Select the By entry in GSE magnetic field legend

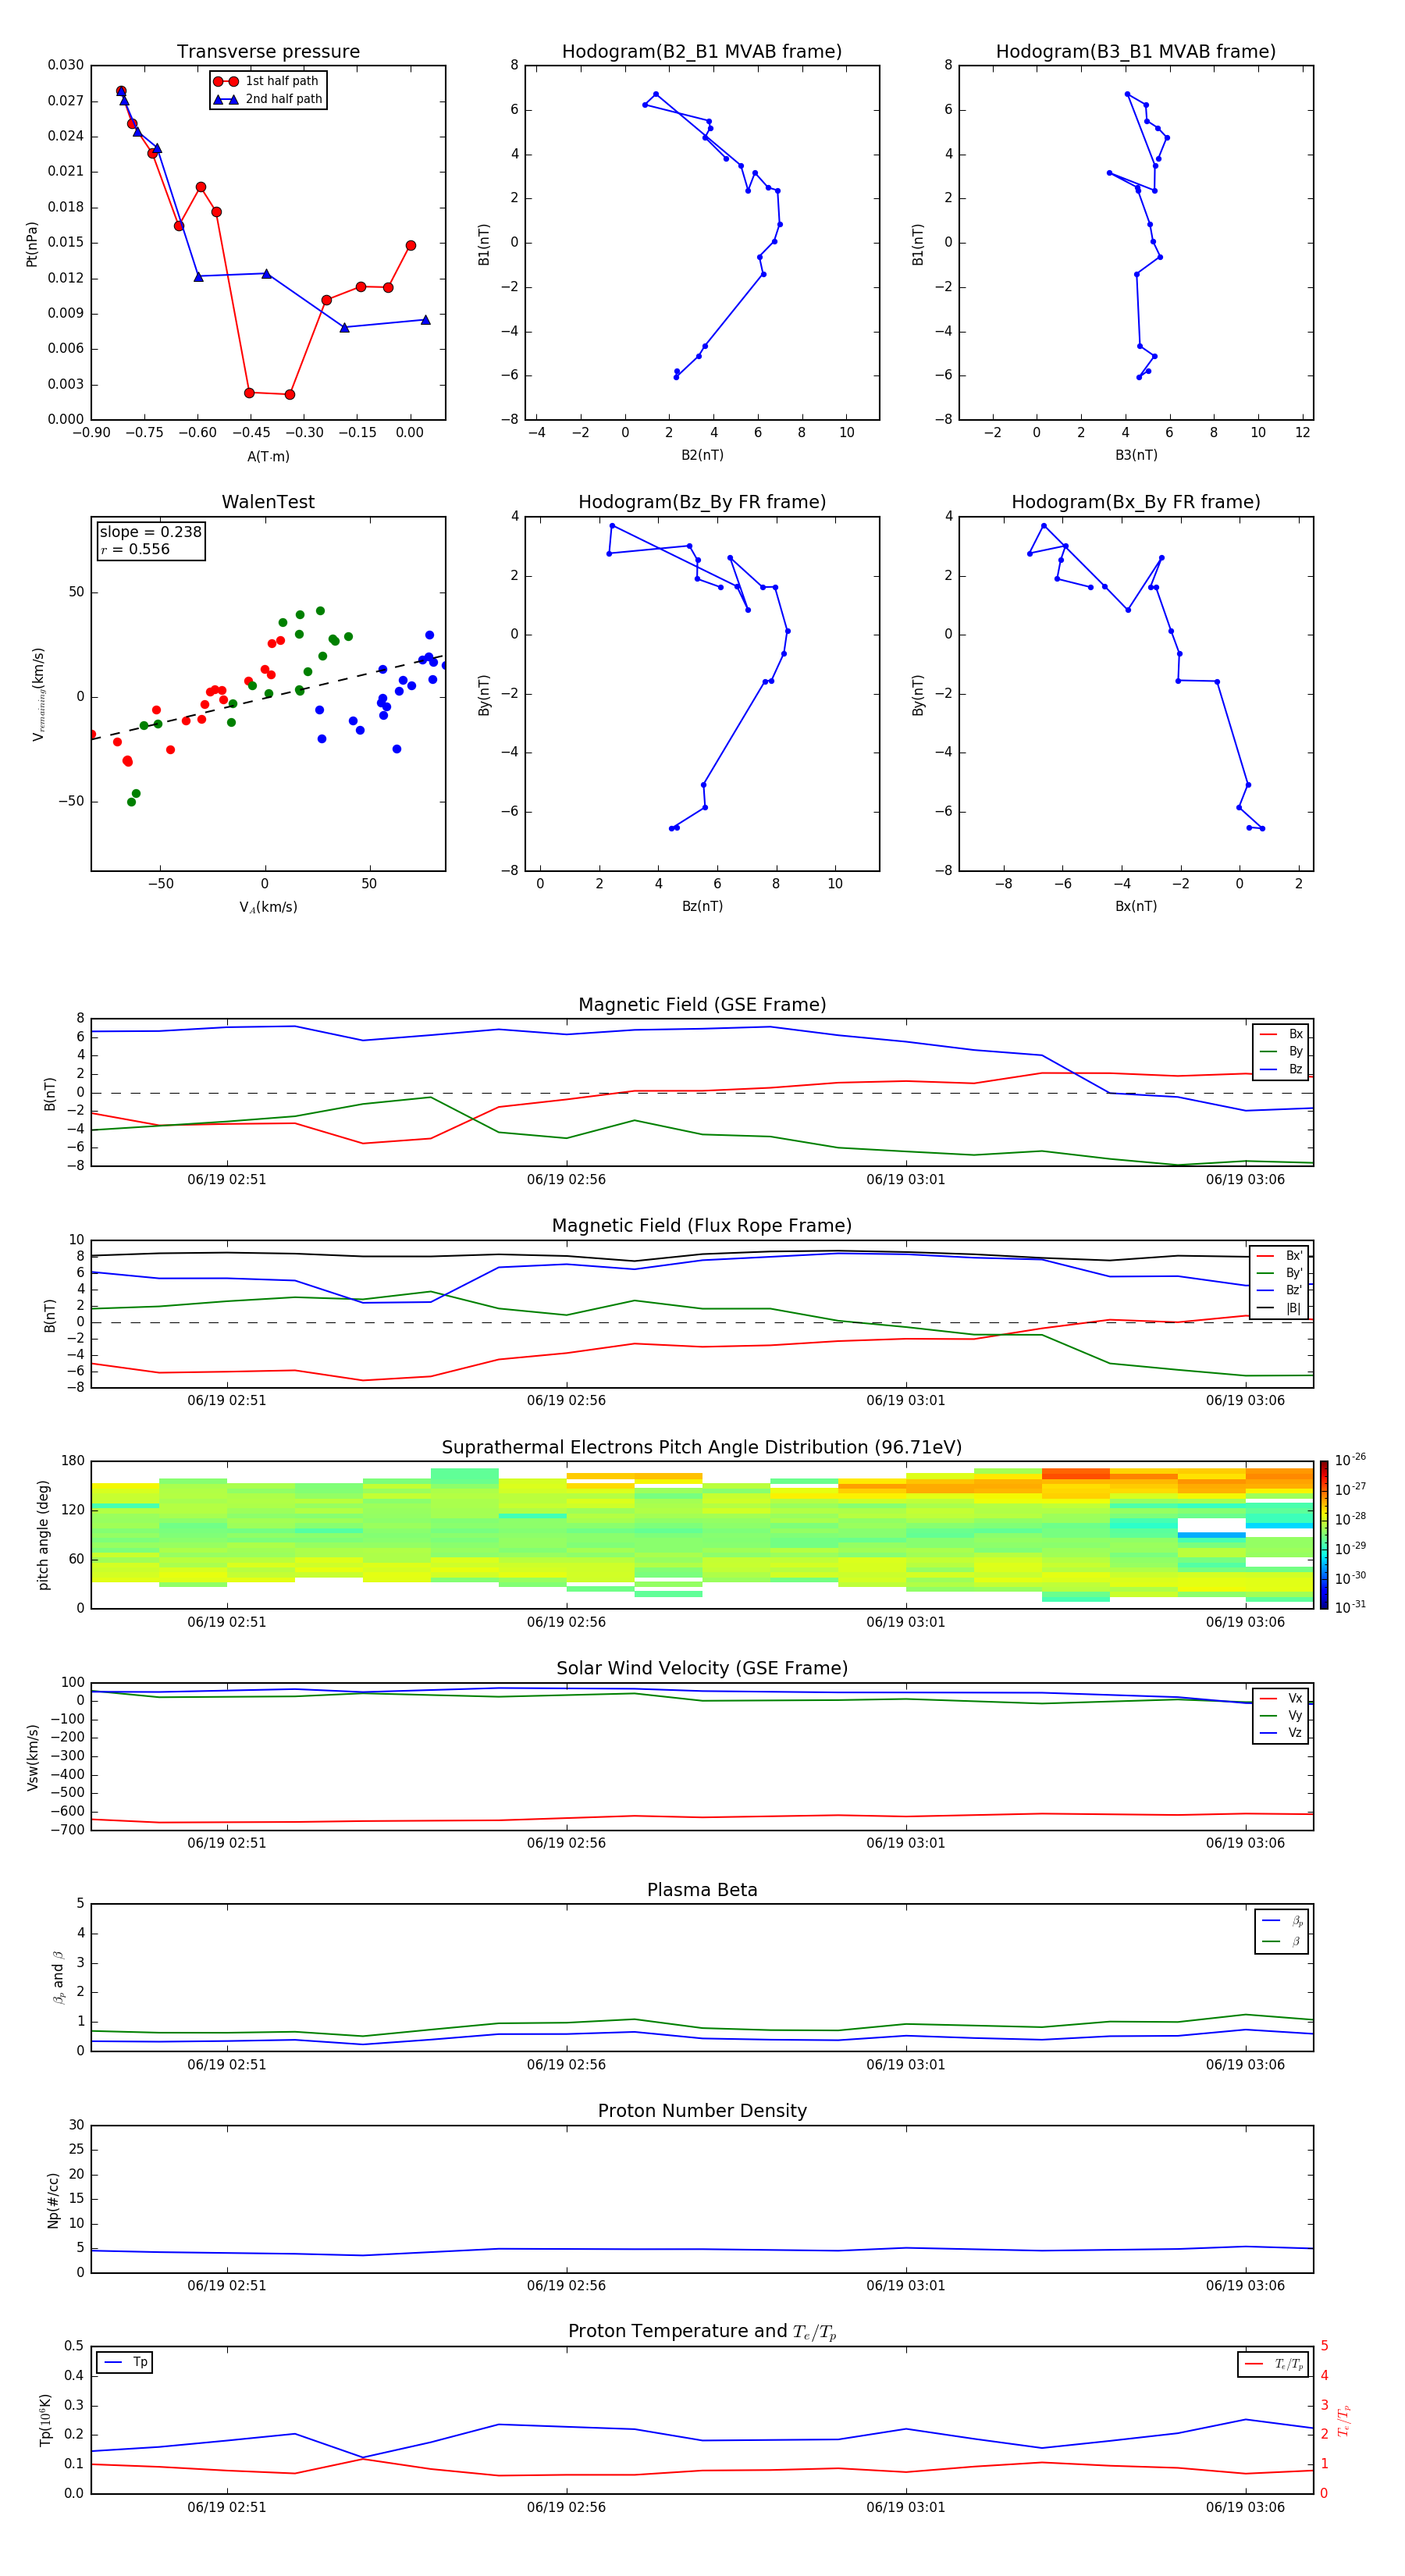(x=1281, y=1051)
